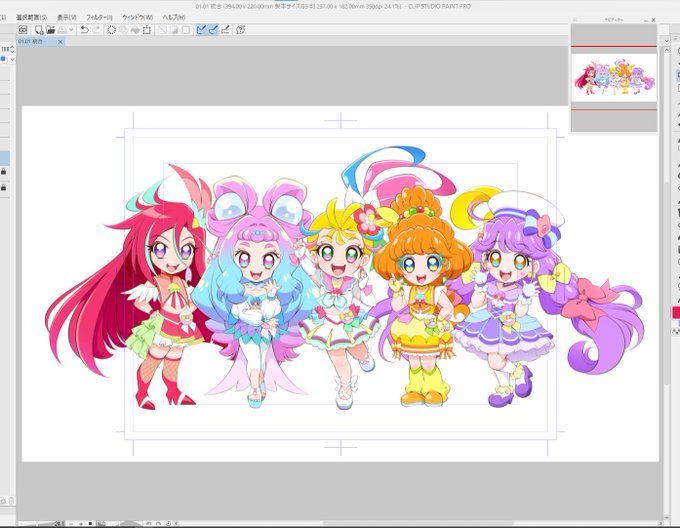Minimize the Navigator floating panel
This screenshot has height=528, width=680.
(645, 20)
